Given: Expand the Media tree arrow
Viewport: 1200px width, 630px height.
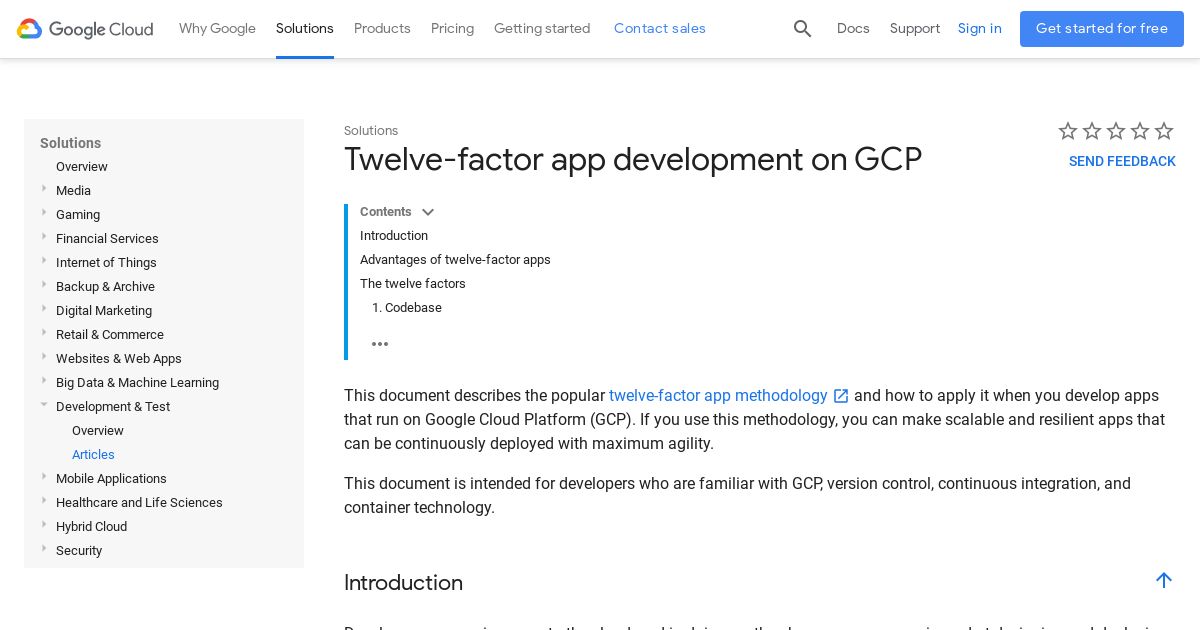Looking at the screenshot, I should [44, 189].
